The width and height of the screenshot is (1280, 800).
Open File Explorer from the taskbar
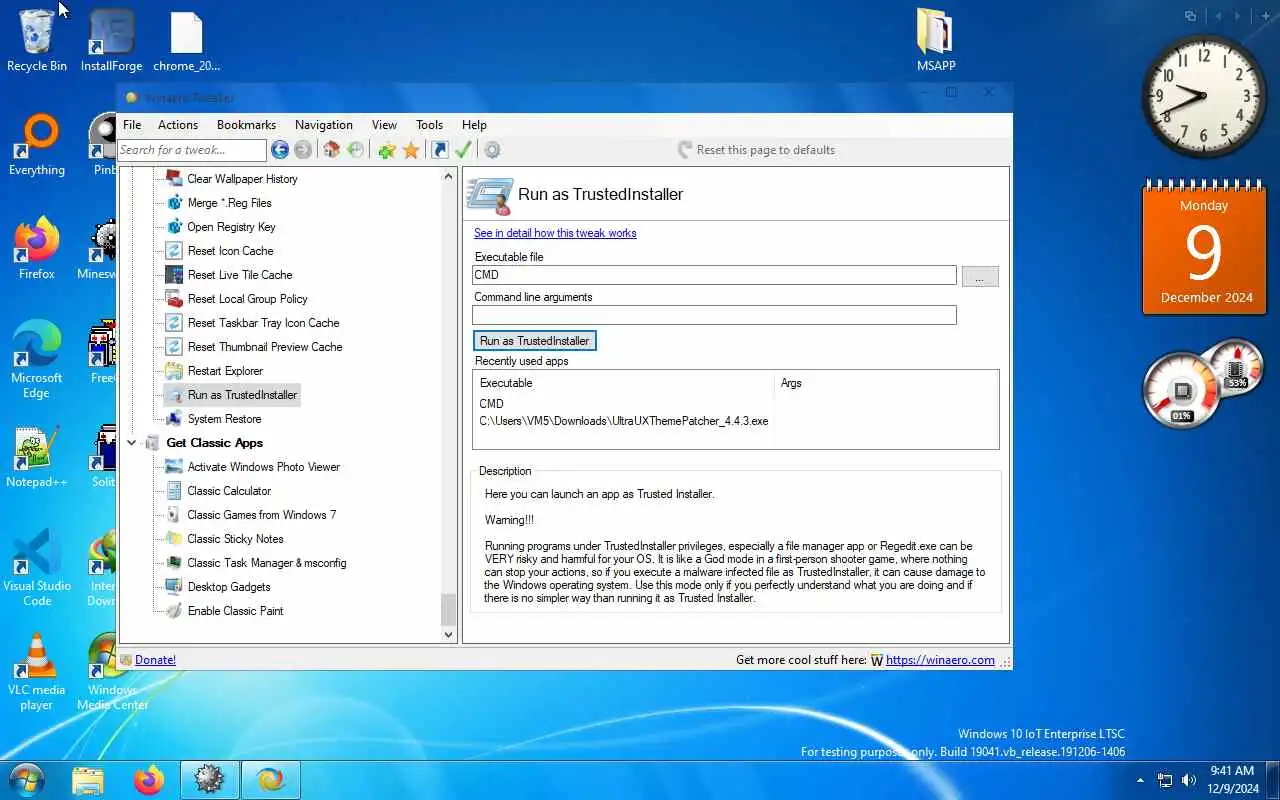tap(88, 780)
